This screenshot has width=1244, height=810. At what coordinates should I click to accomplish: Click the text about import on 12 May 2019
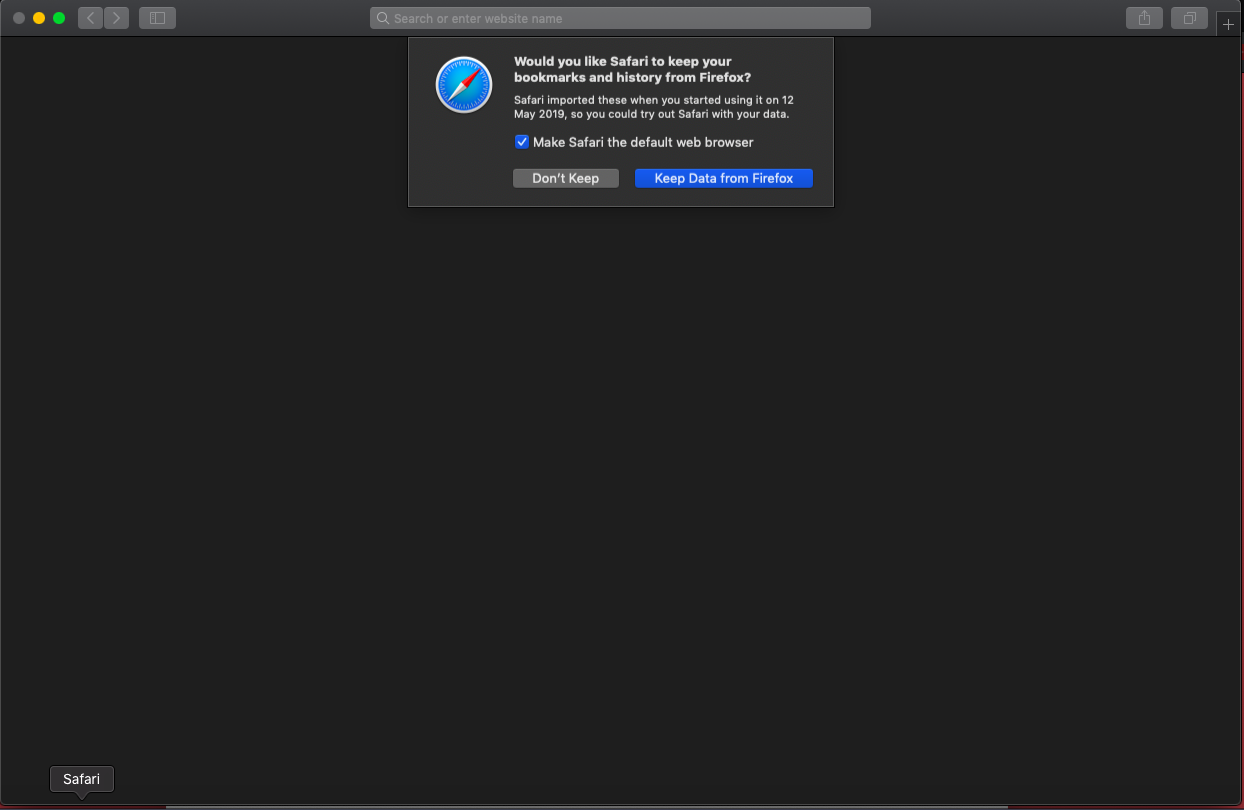[x=654, y=107]
